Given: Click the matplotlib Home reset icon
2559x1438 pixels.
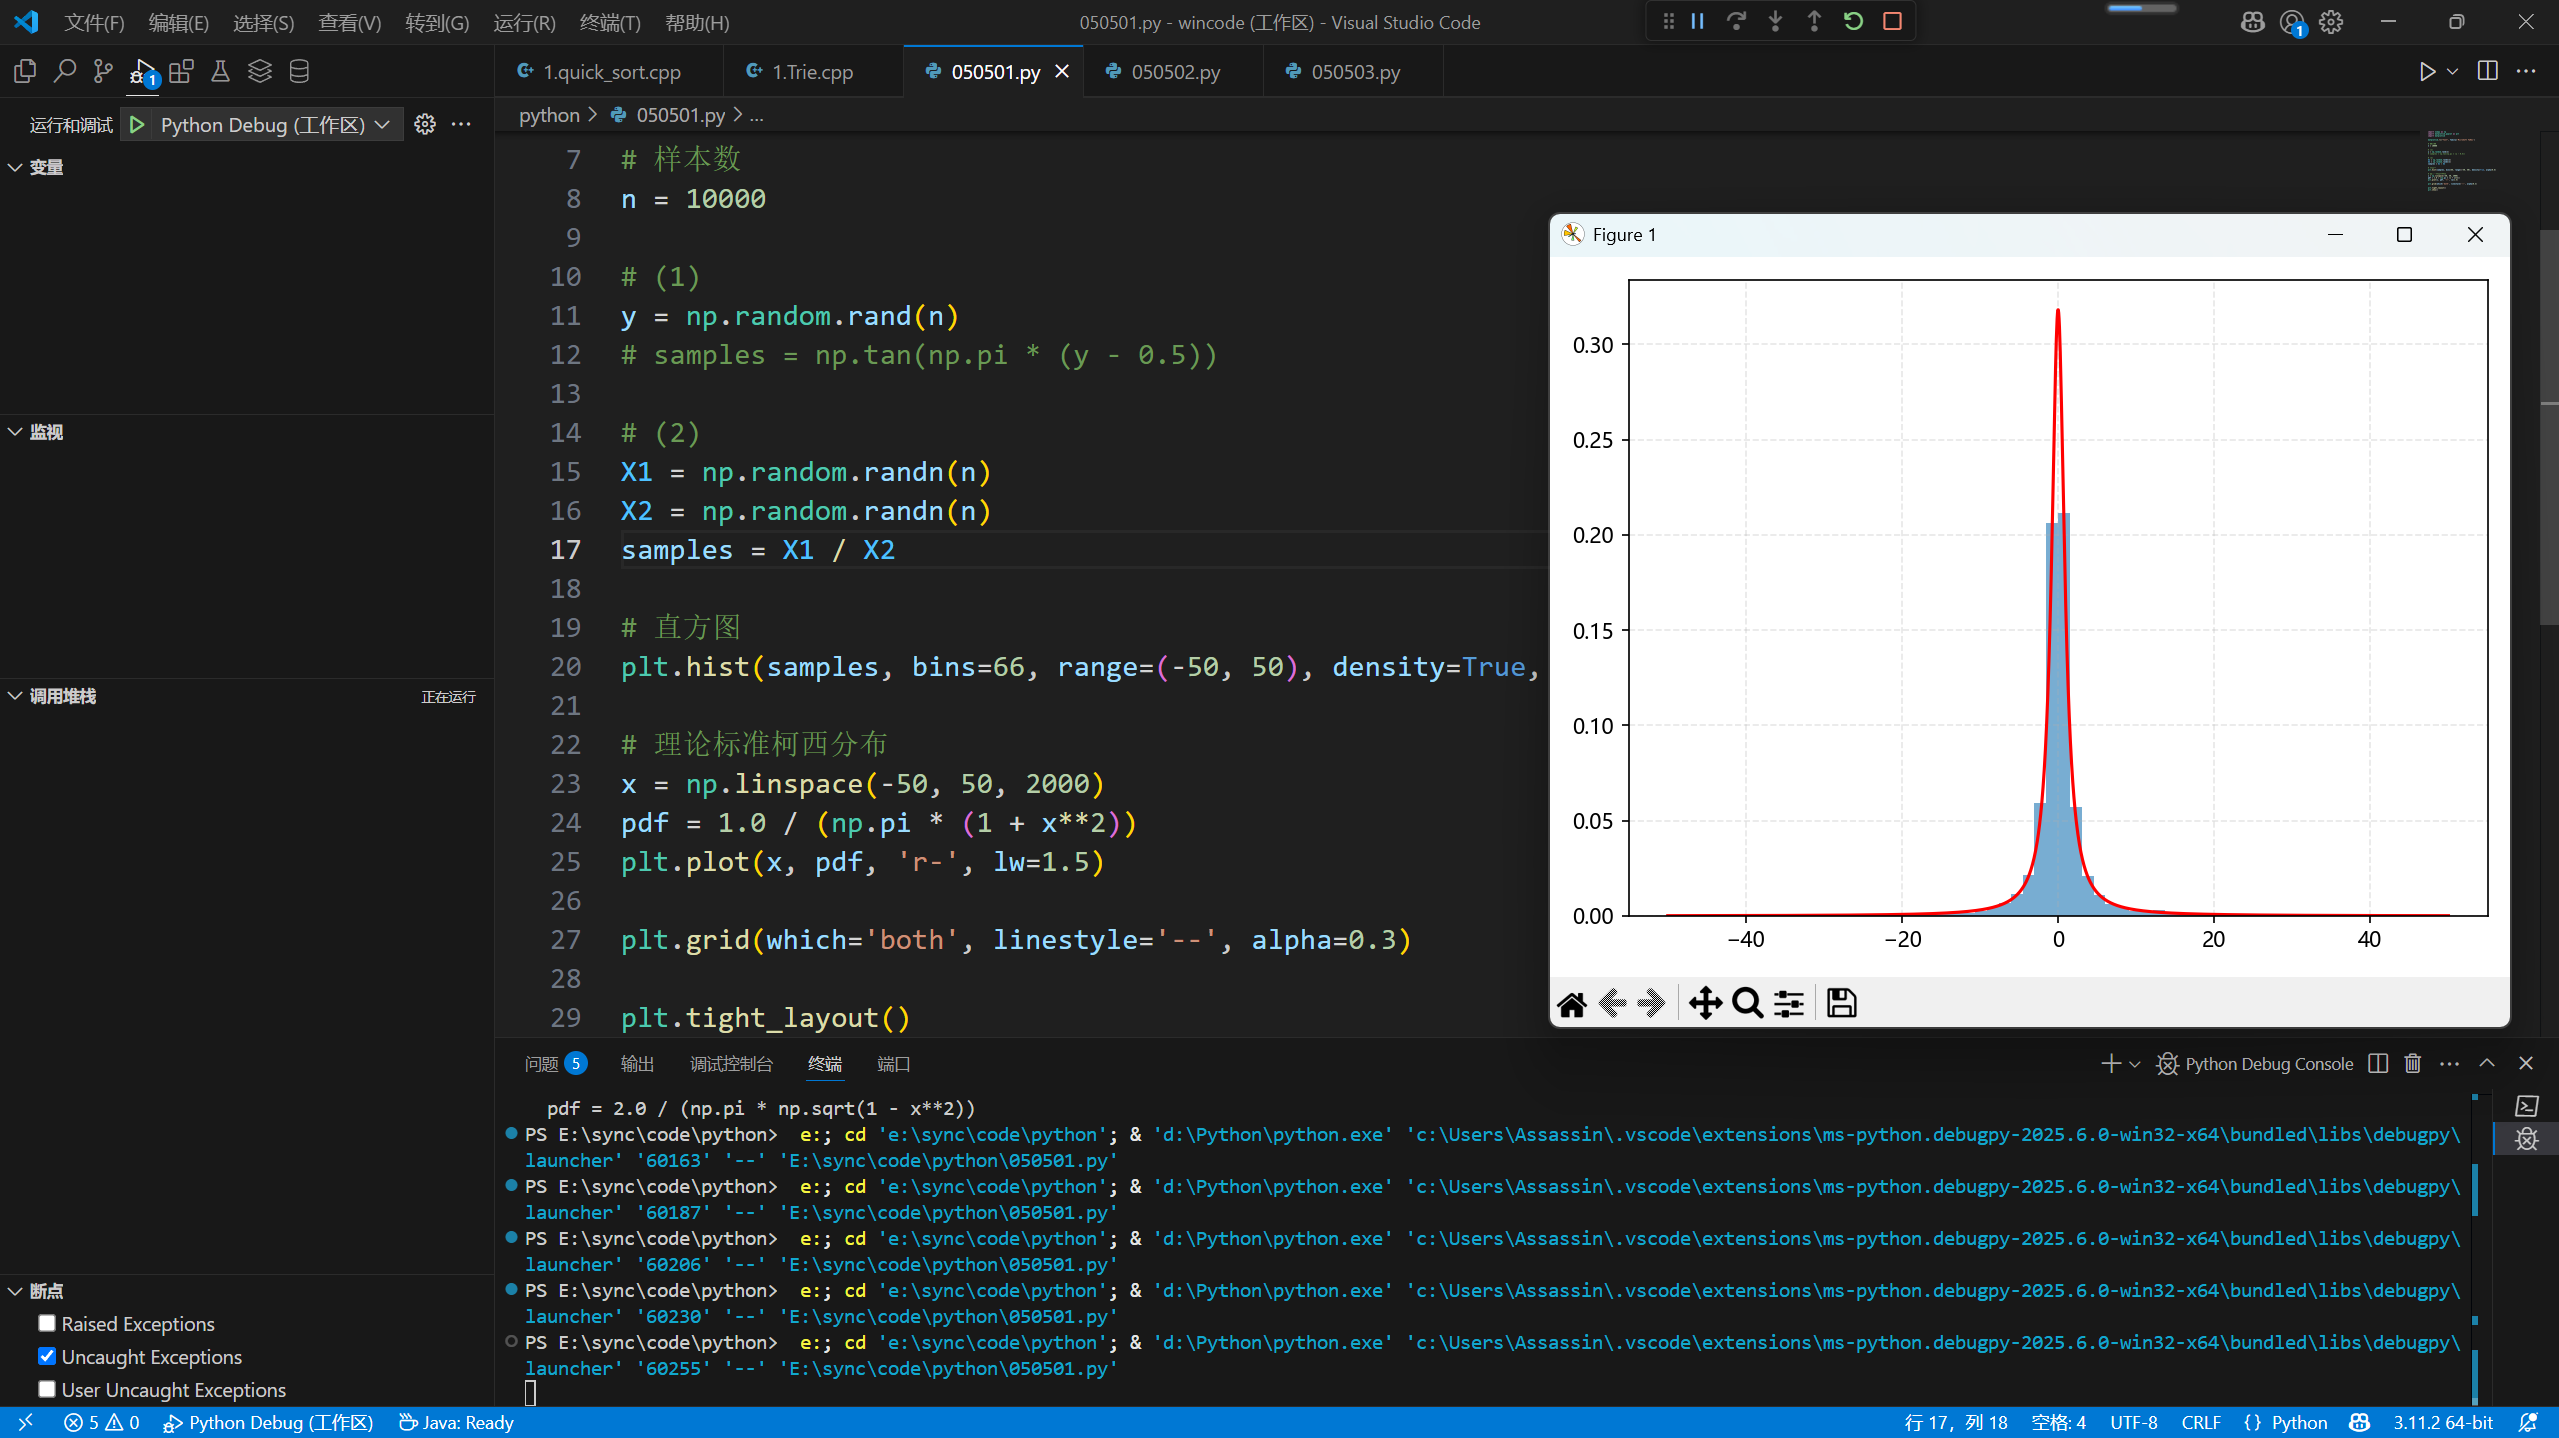Looking at the screenshot, I should click(x=1572, y=1003).
